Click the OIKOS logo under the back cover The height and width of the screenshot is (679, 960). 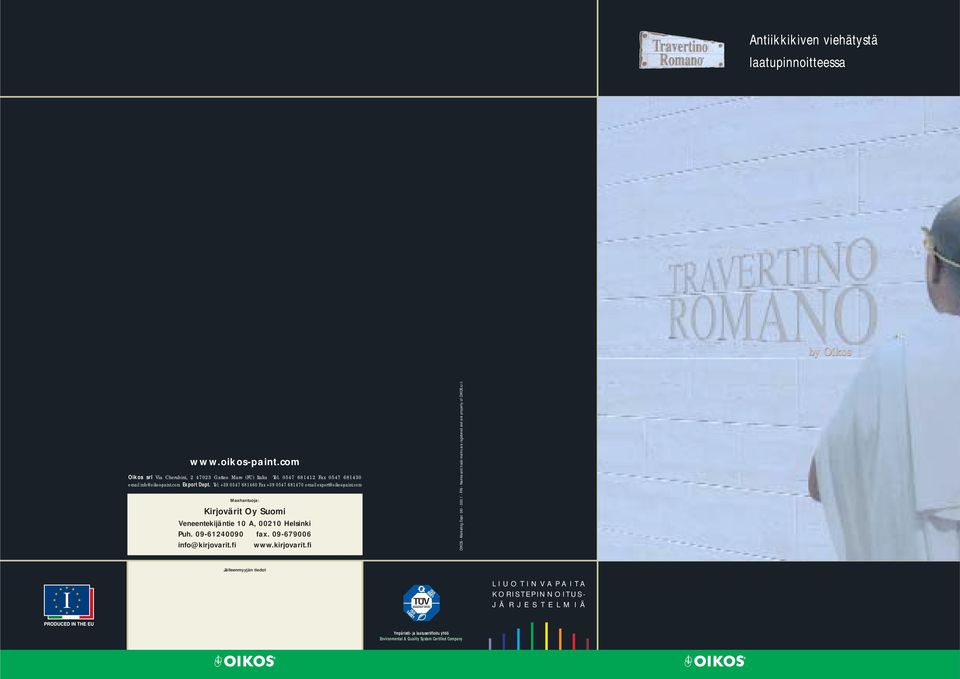[x=245, y=661]
